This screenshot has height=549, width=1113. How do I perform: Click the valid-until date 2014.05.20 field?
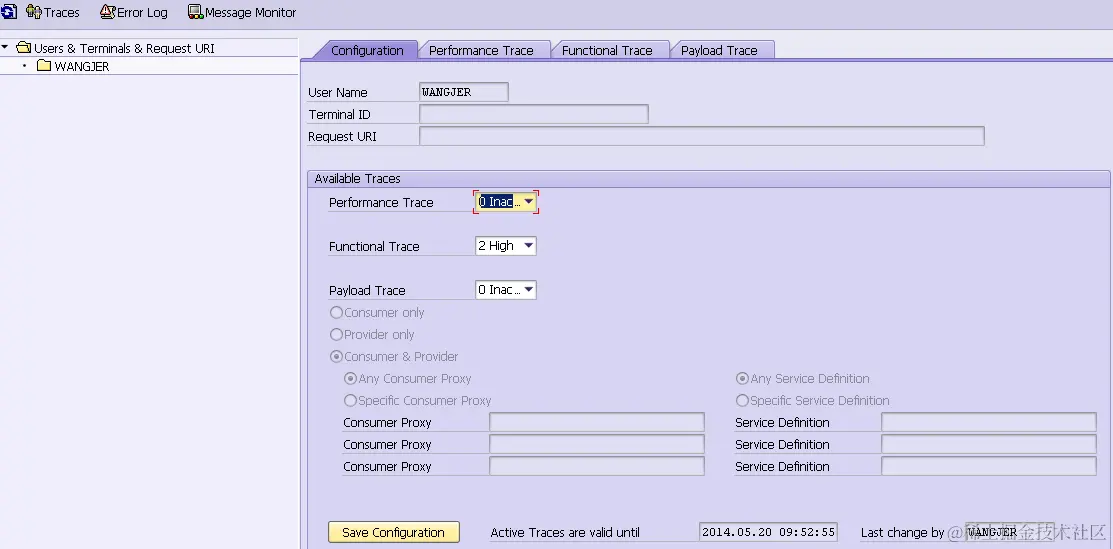pyautogui.click(x=768, y=532)
